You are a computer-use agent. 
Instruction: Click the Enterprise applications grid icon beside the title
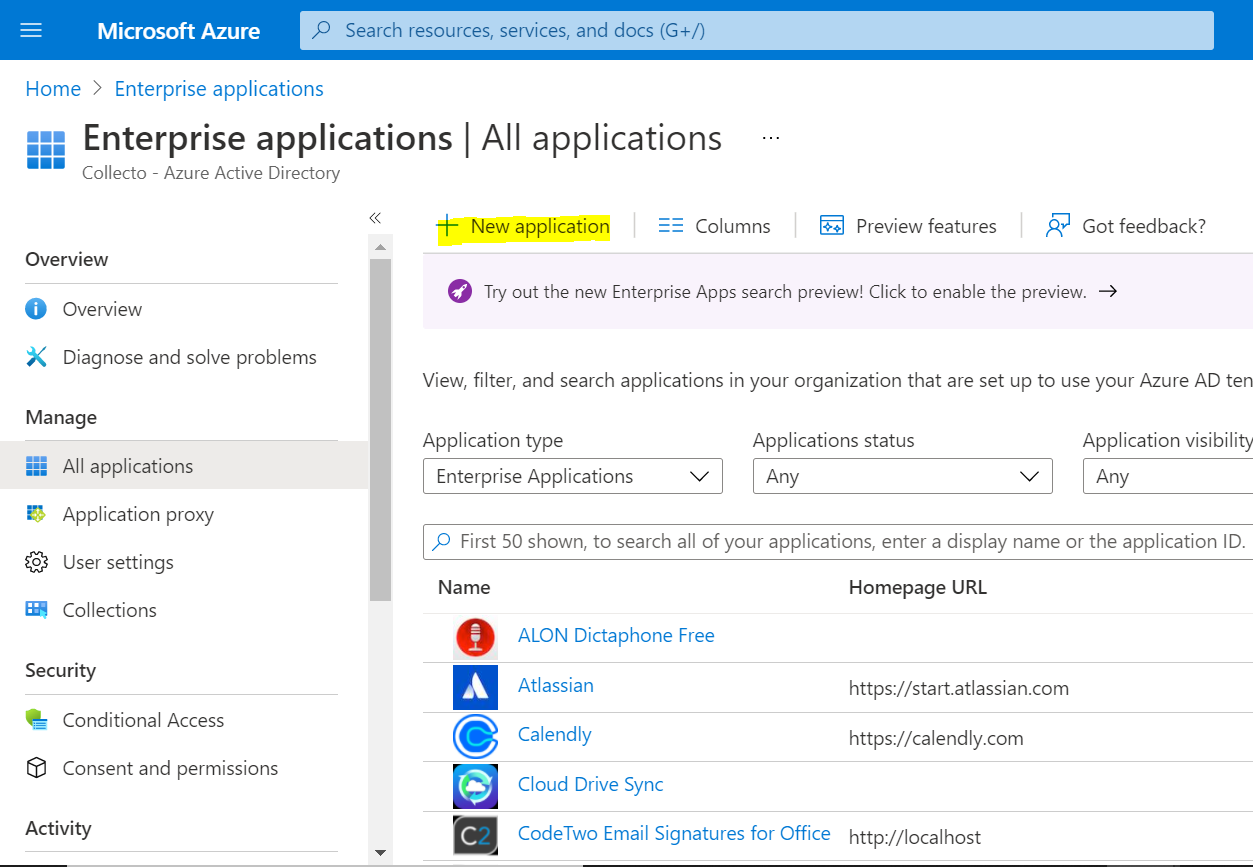coord(46,150)
